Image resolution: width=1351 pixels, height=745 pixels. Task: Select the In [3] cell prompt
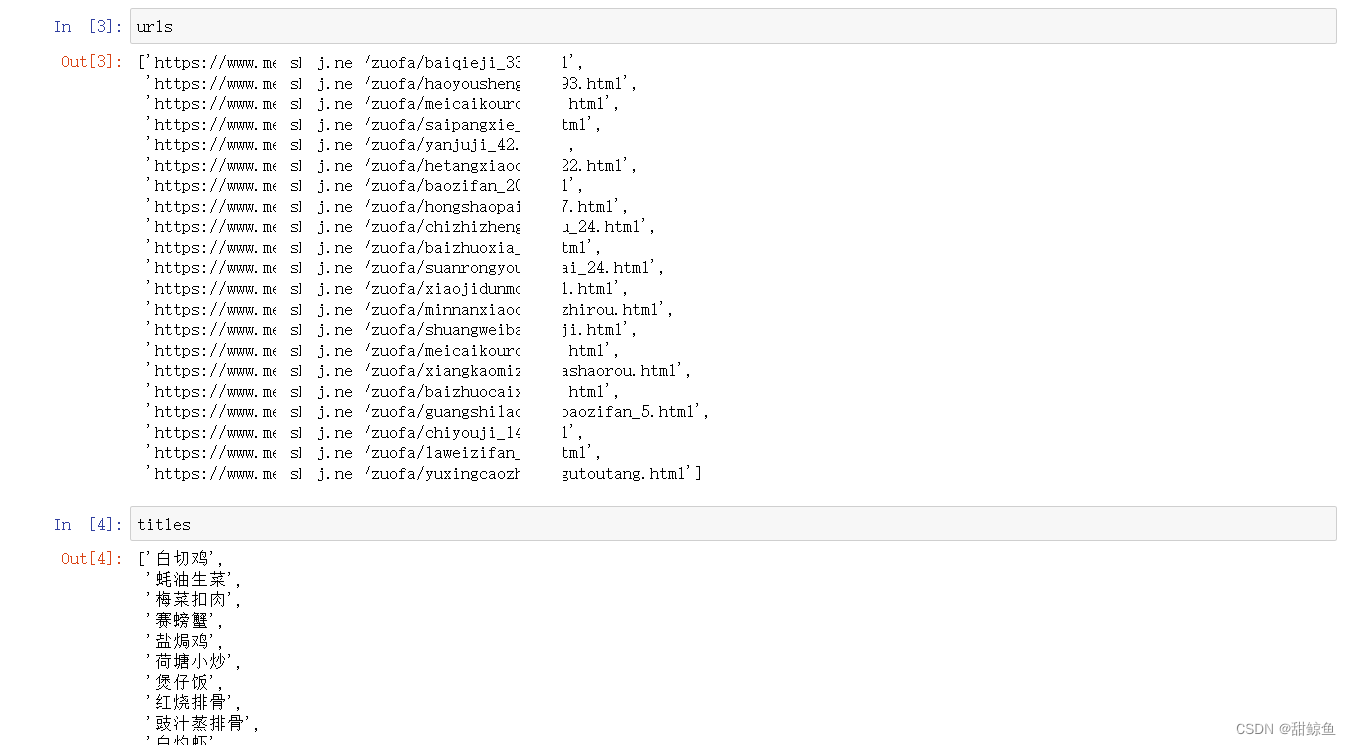tap(88, 26)
